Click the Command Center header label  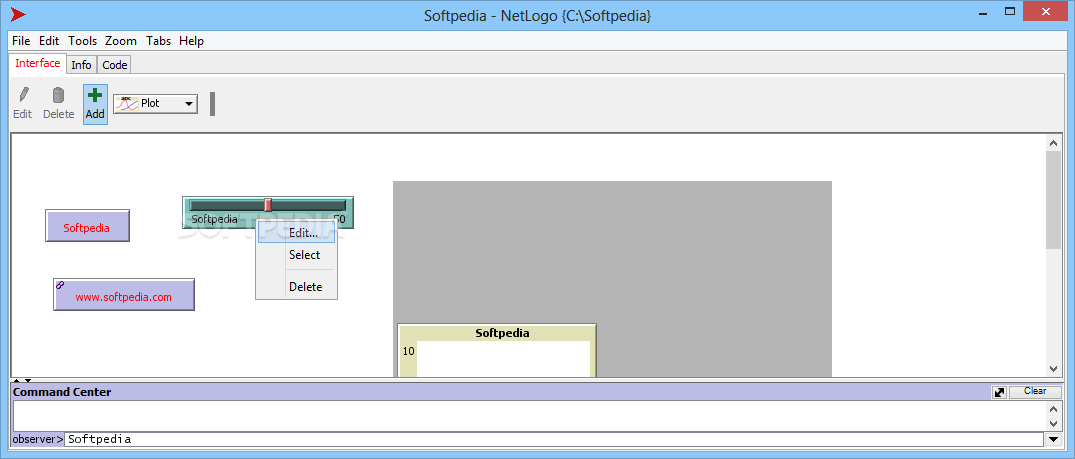(x=62, y=392)
